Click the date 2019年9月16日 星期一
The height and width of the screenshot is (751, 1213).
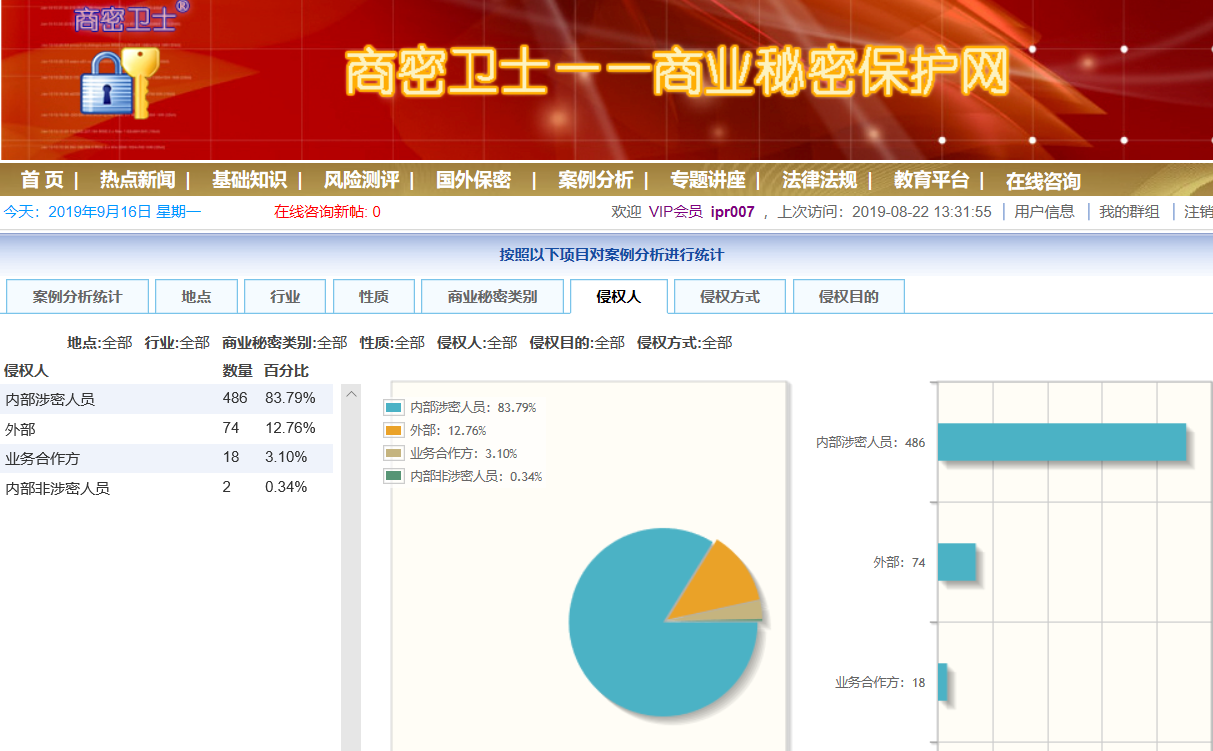point(125,212)
